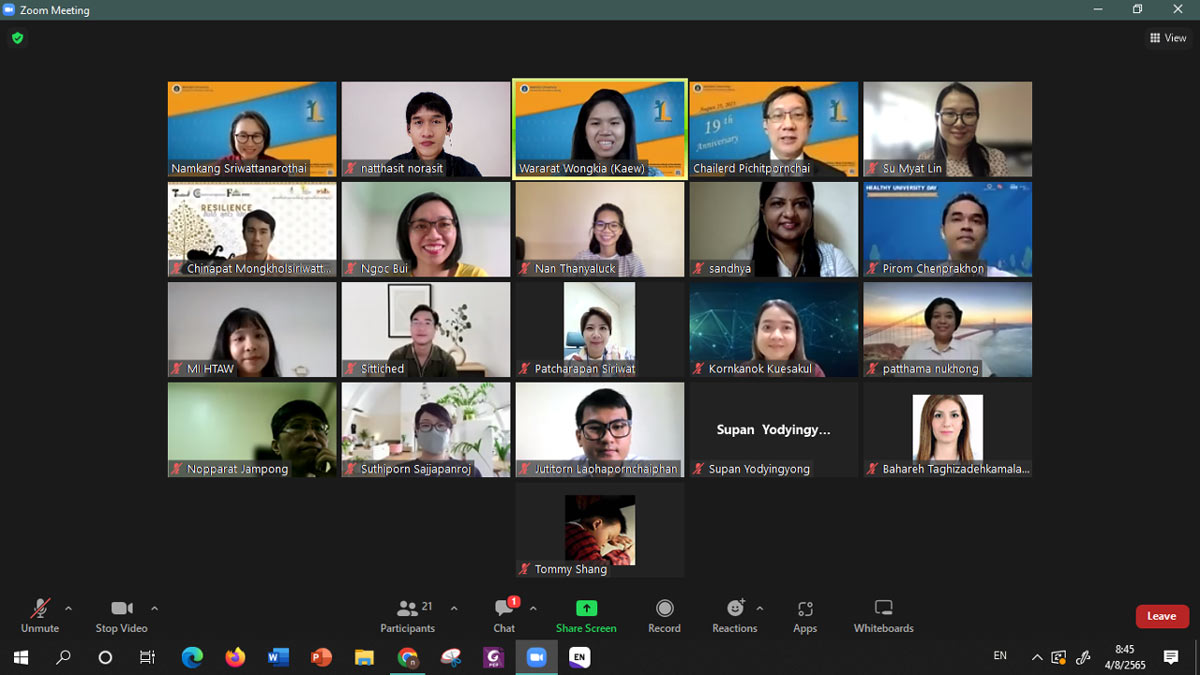Select Chailerd Pichitpornchai's video tile
The image size is (1200, 675).
(x=774, y=130)
